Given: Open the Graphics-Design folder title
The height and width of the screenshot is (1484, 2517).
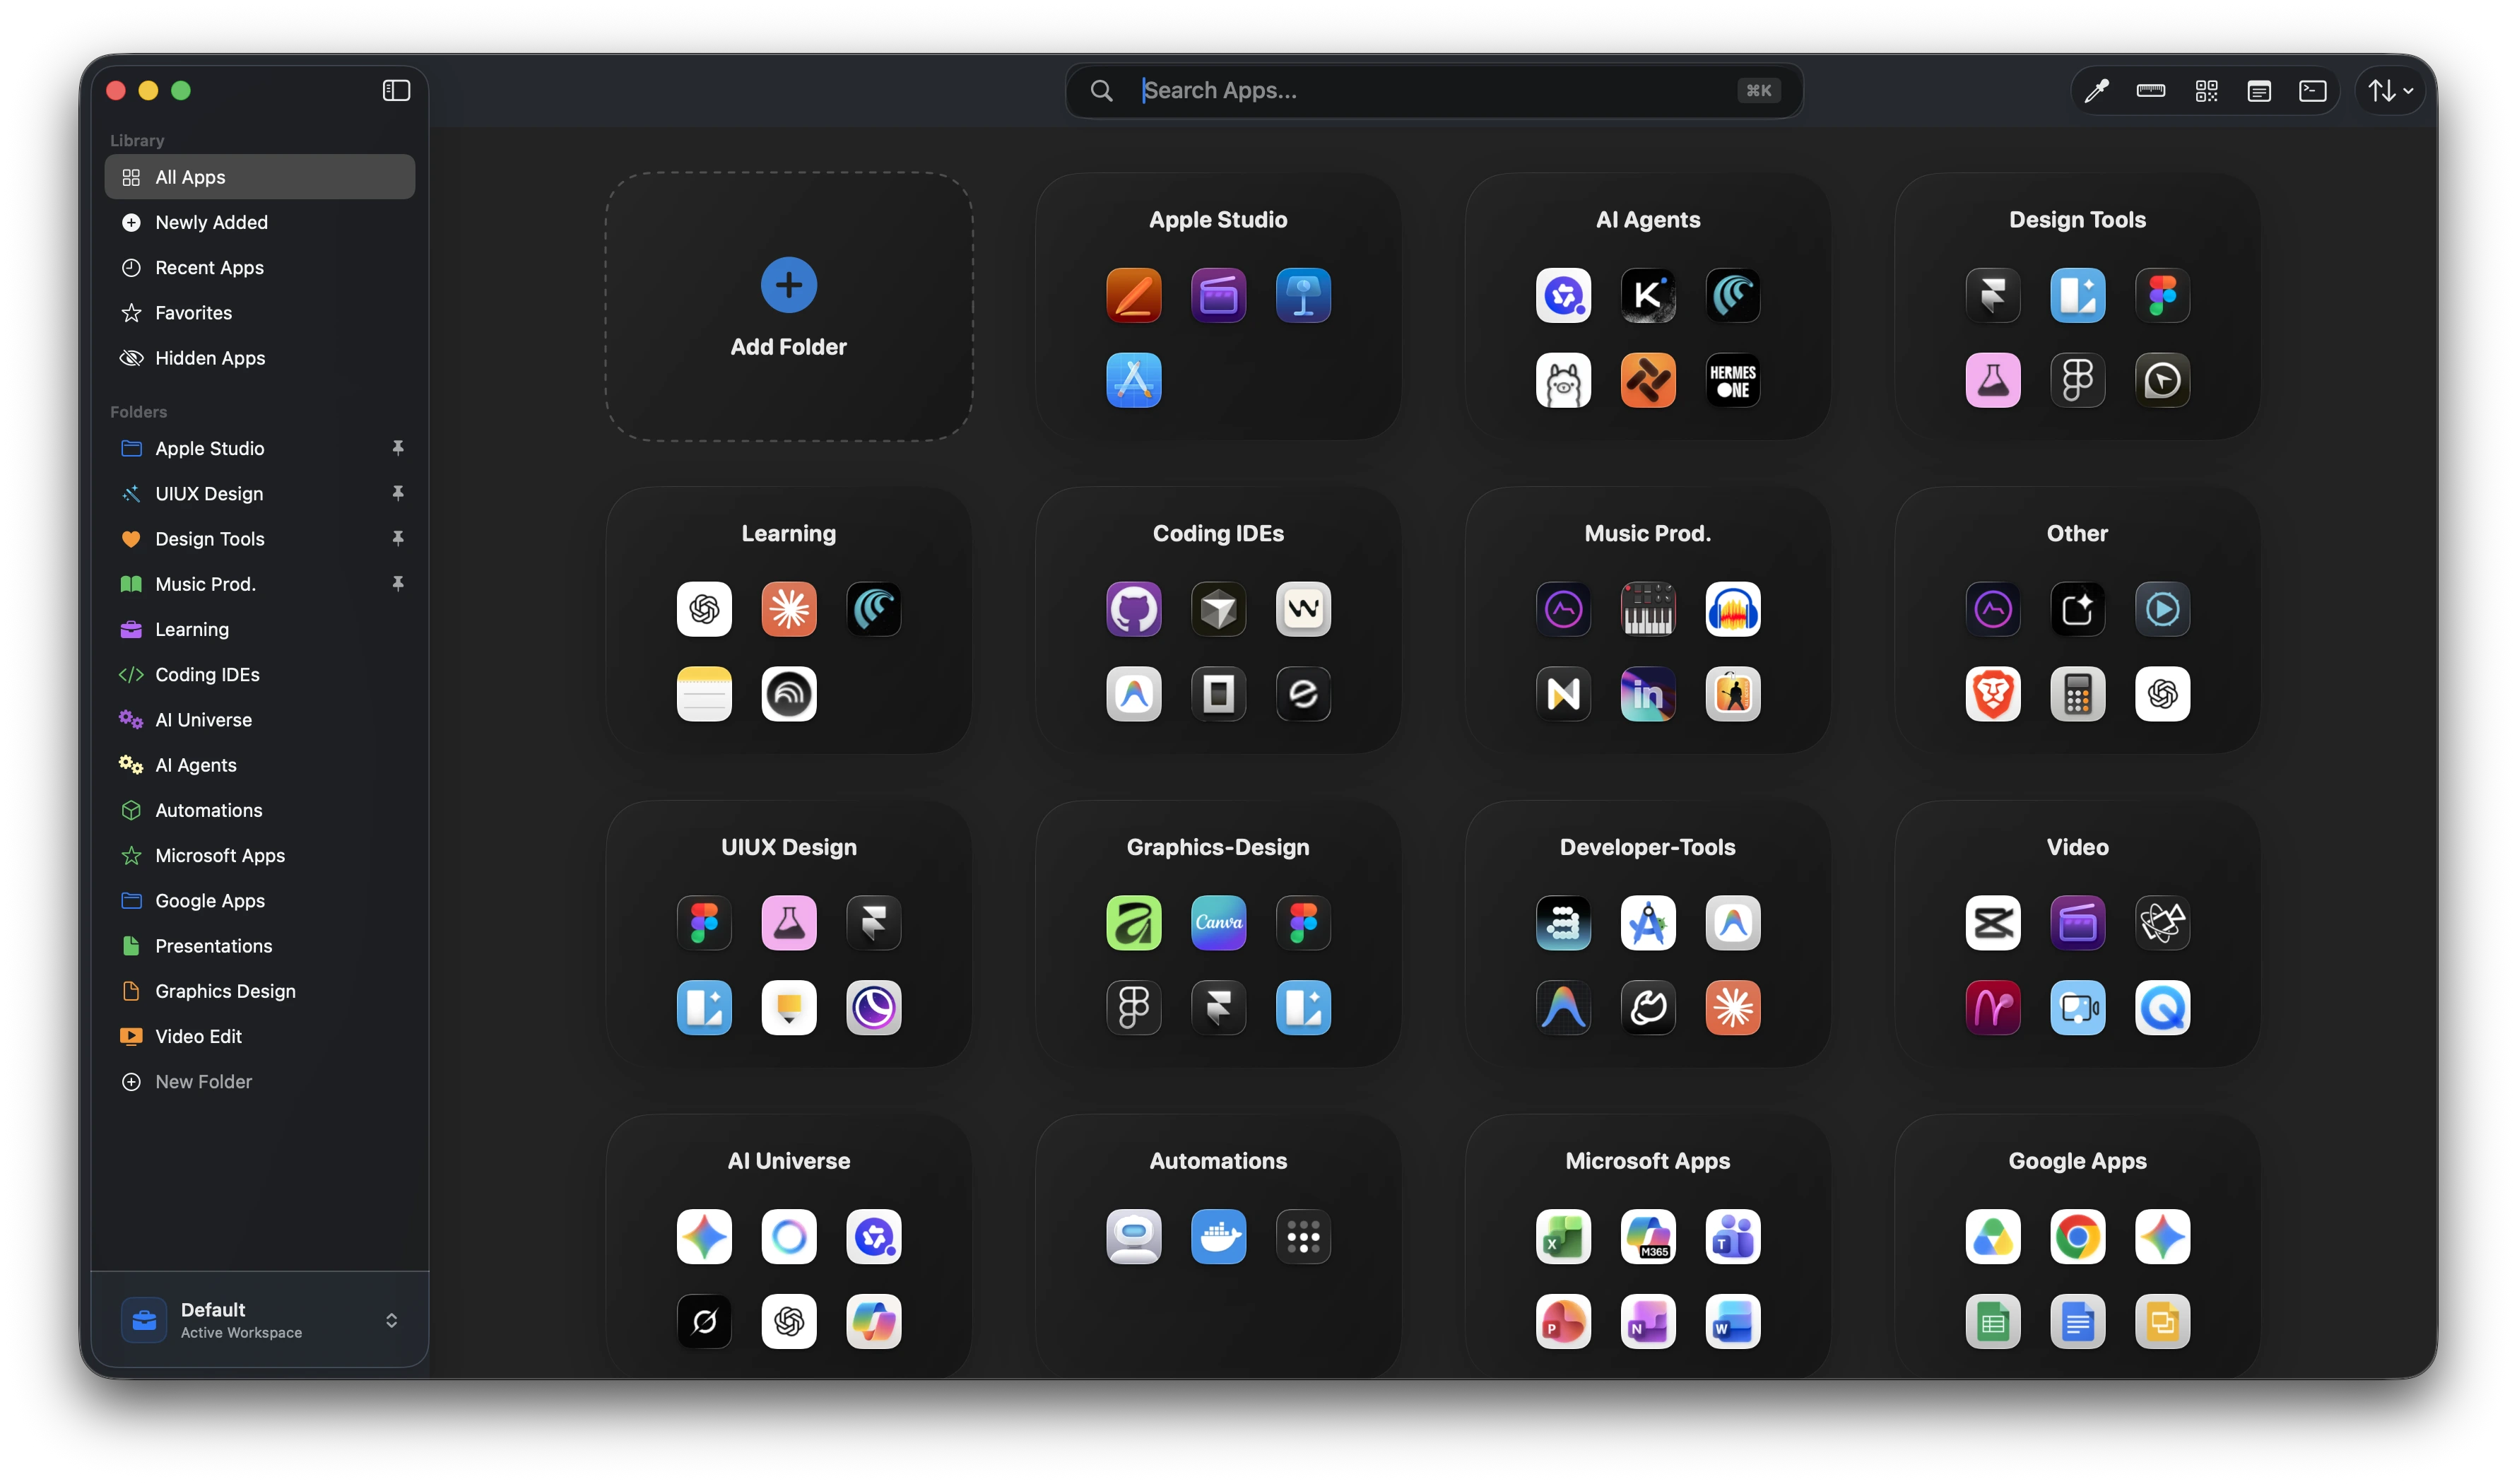Looking at the screenshot, I should point(1218,847).
